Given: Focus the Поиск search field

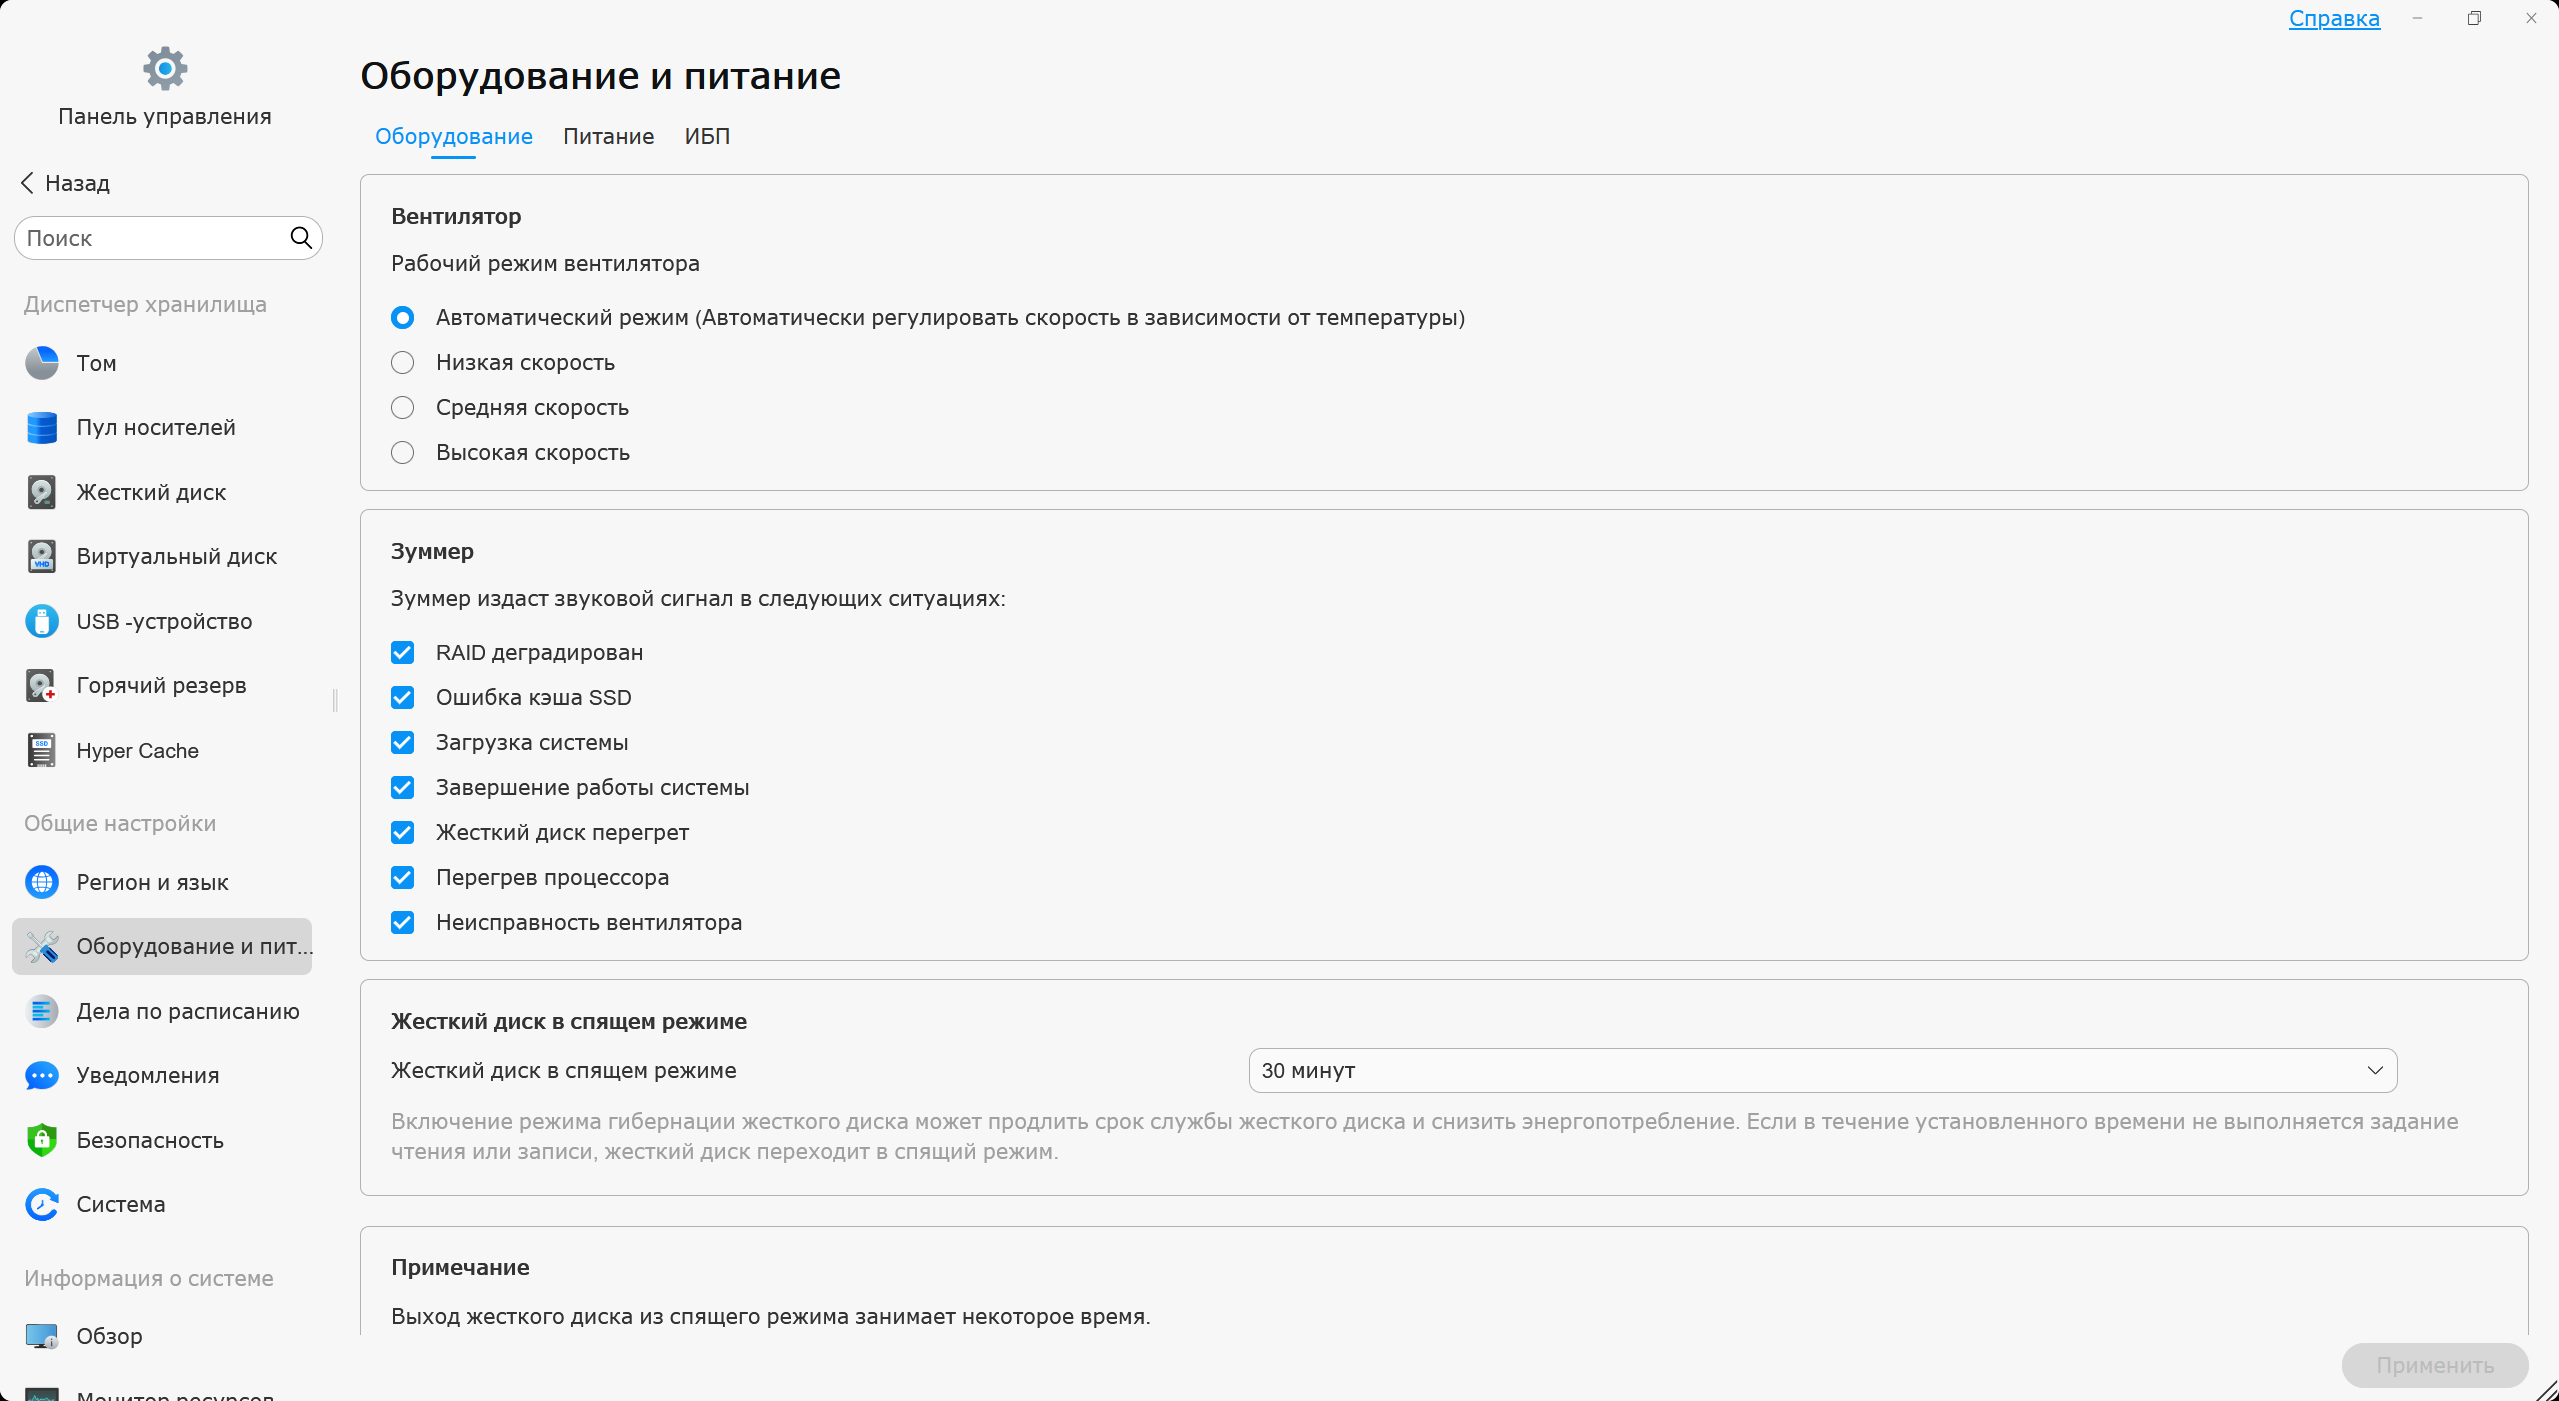Looking at the screenshot, I should [150, 238].
